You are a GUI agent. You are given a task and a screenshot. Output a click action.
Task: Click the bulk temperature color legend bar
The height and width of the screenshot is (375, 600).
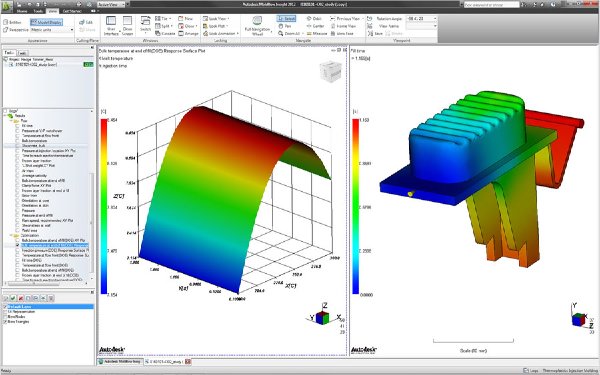click(104, 207)
